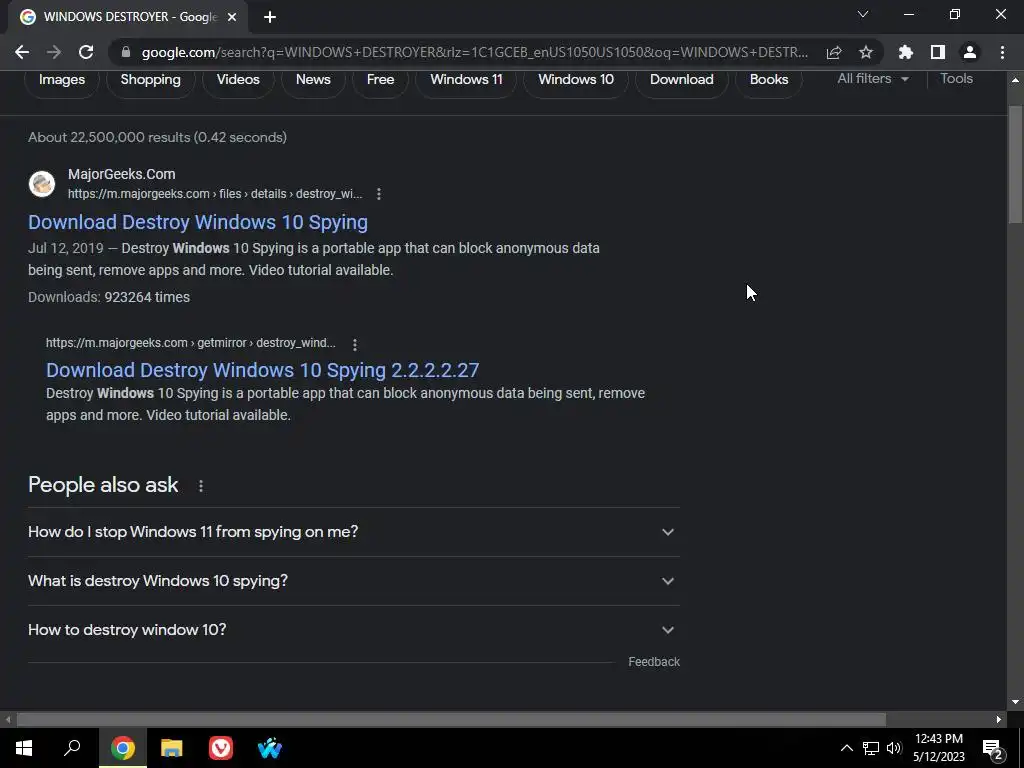Viewport: 1024px width, 768px height.
Task: Open search Tools
Action: 956,79
